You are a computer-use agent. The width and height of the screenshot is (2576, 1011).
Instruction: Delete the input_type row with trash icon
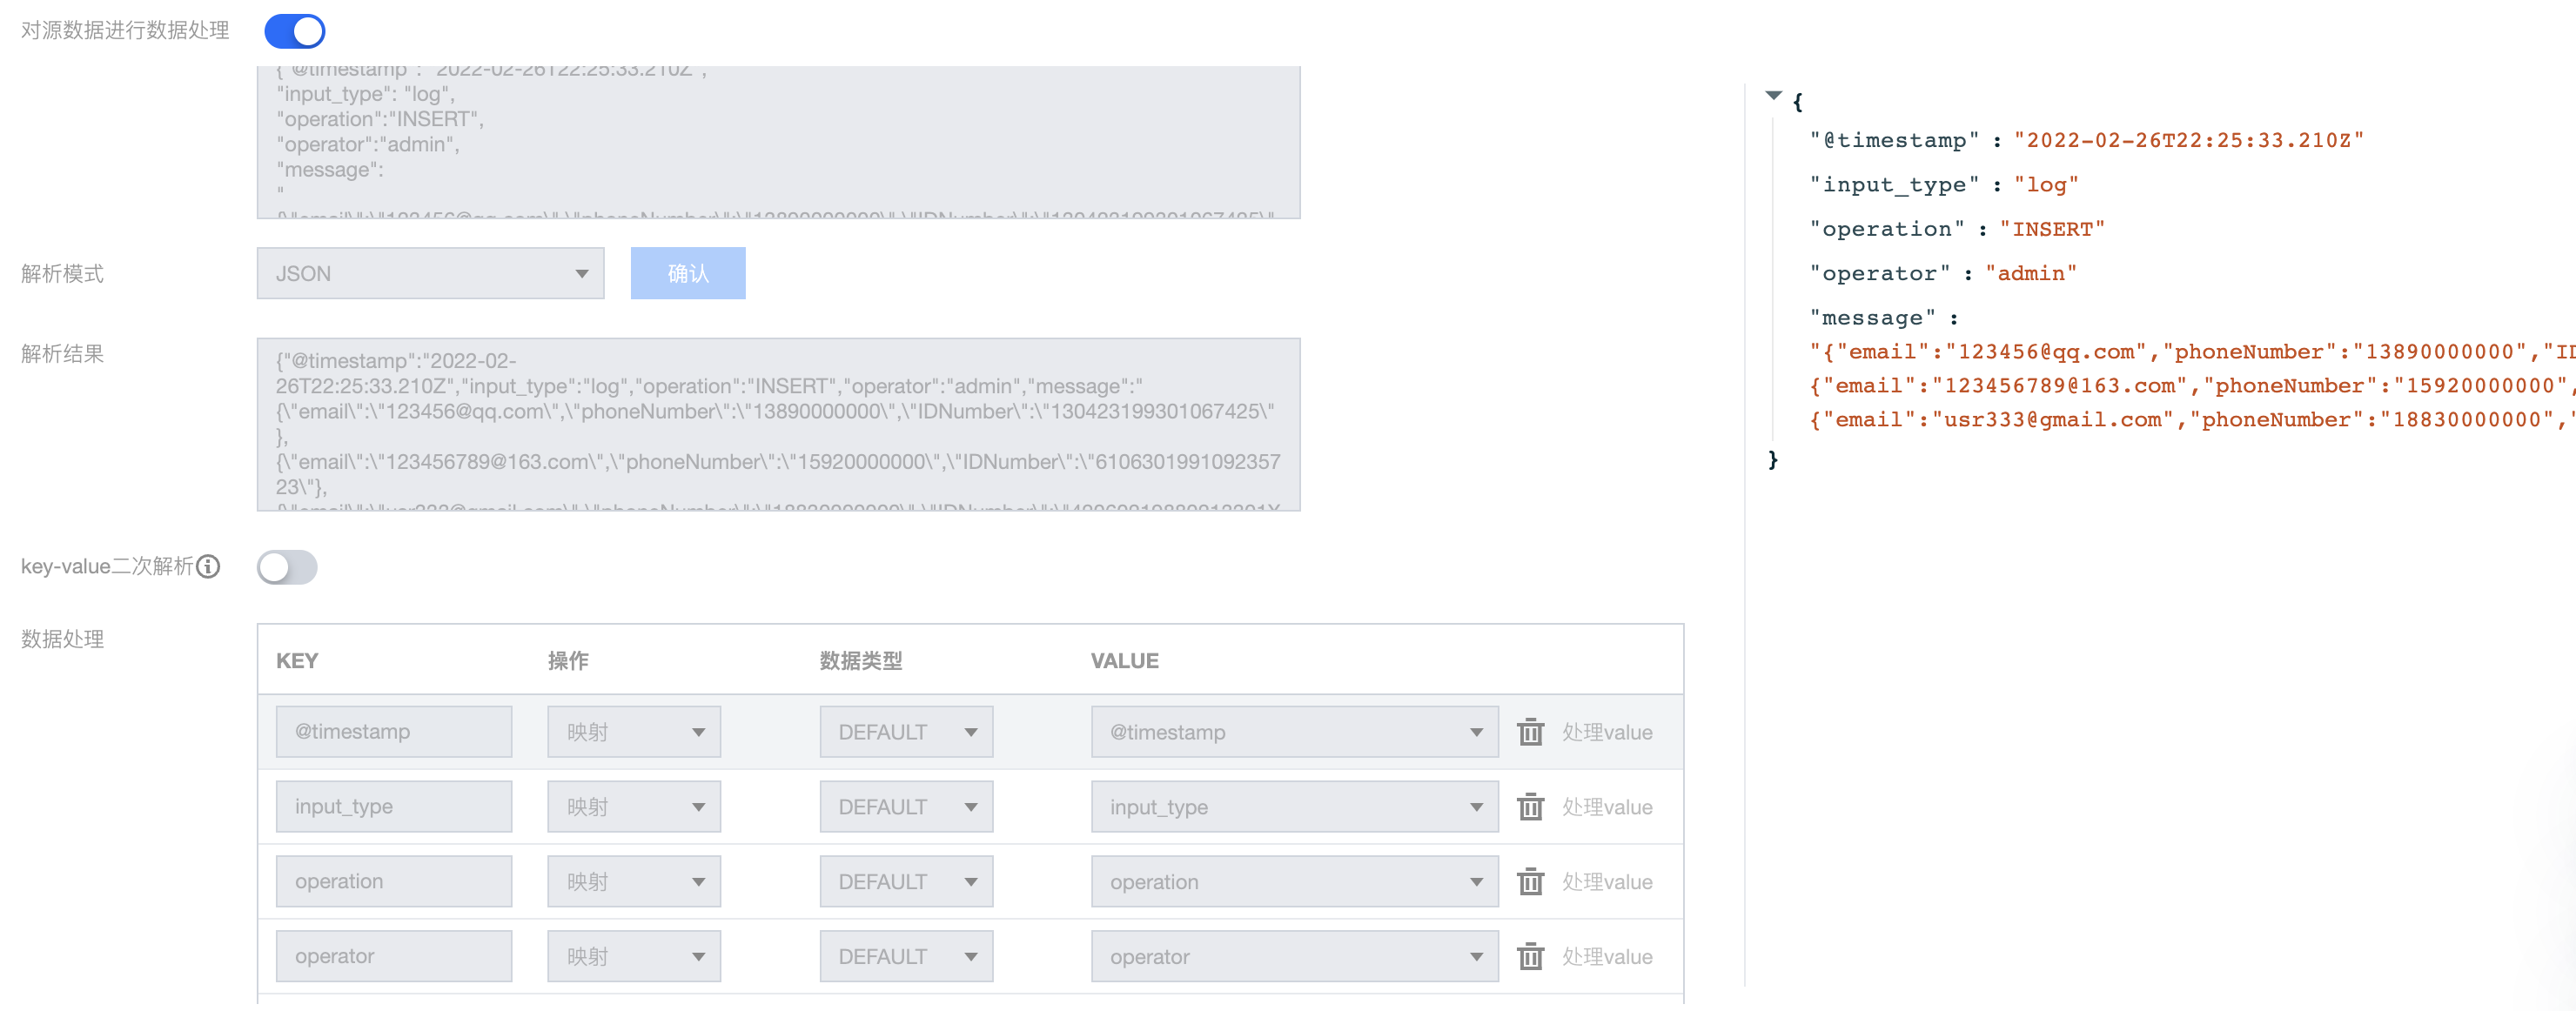click(1530, 807)
